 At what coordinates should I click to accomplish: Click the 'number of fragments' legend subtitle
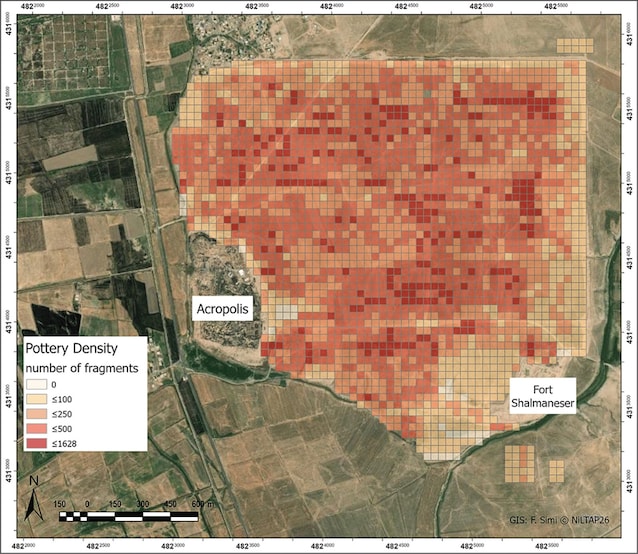coord(82,368)
